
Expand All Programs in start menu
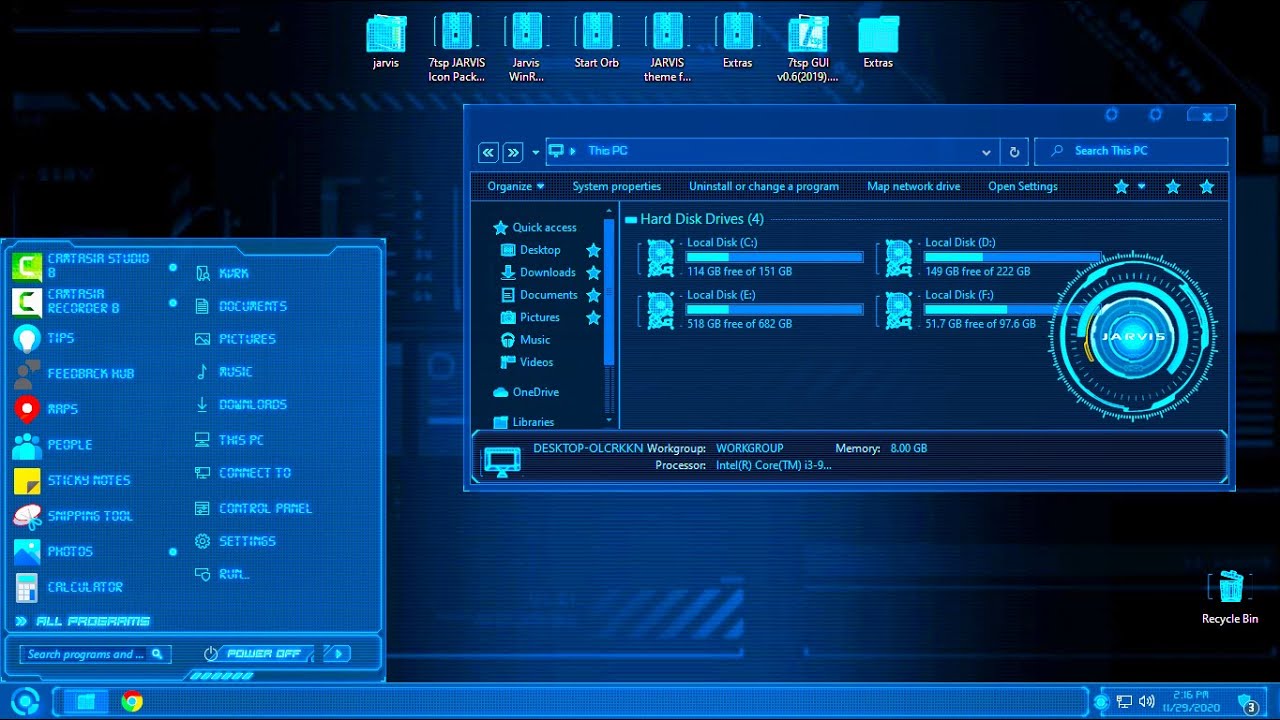click(83, 621)
